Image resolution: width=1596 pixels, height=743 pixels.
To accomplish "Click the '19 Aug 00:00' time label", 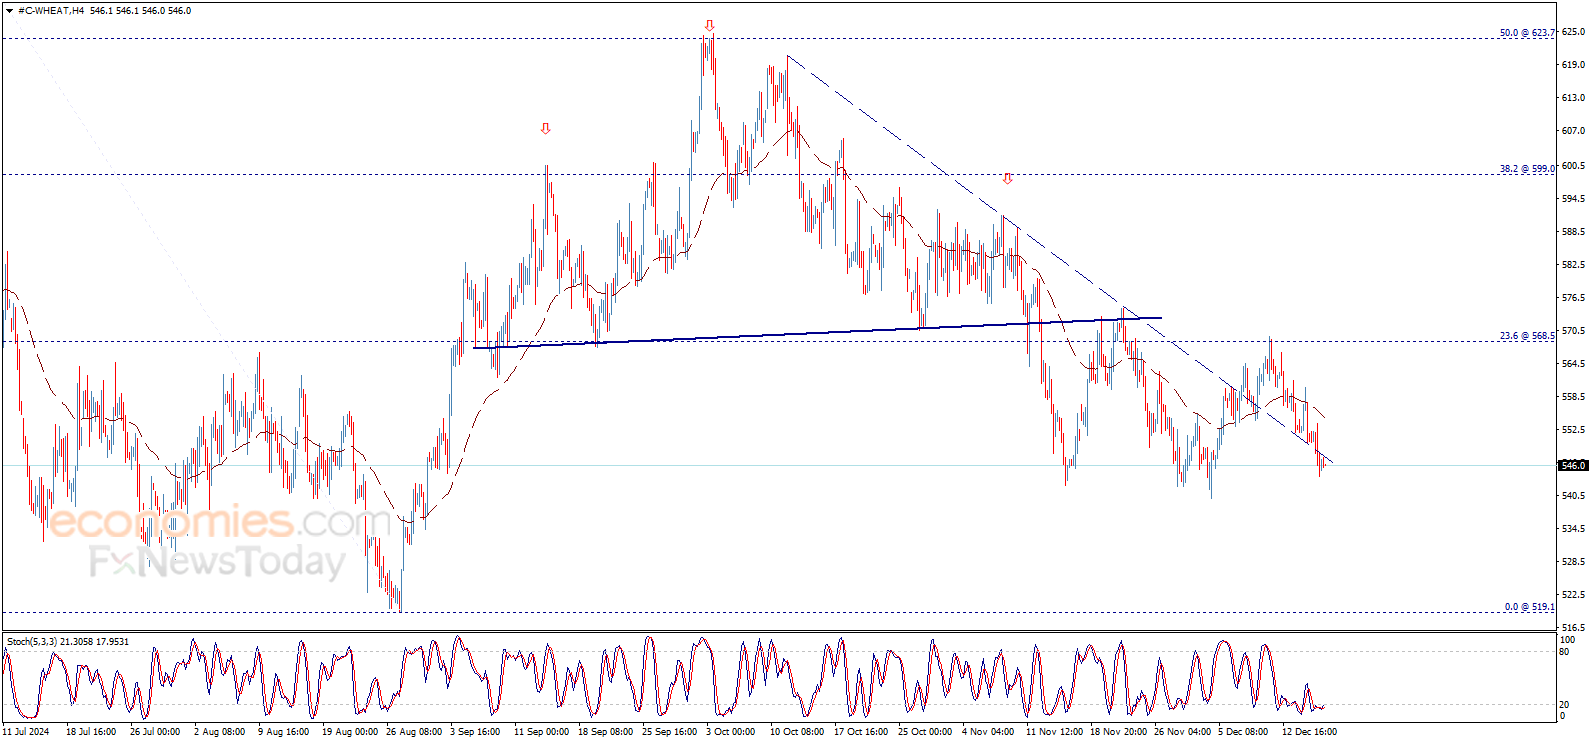I will tap(350, 732).
